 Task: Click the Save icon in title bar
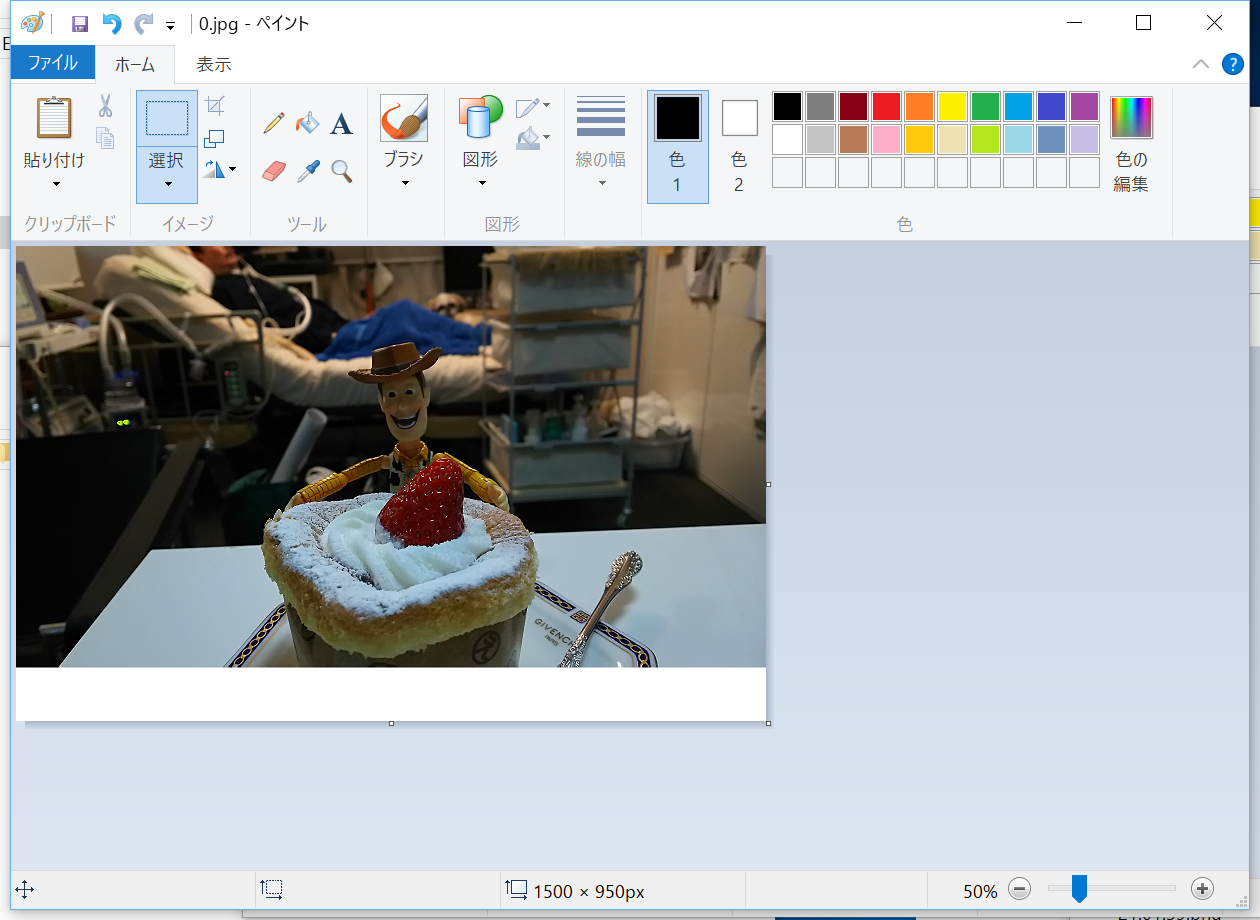[x=80, y=24]
